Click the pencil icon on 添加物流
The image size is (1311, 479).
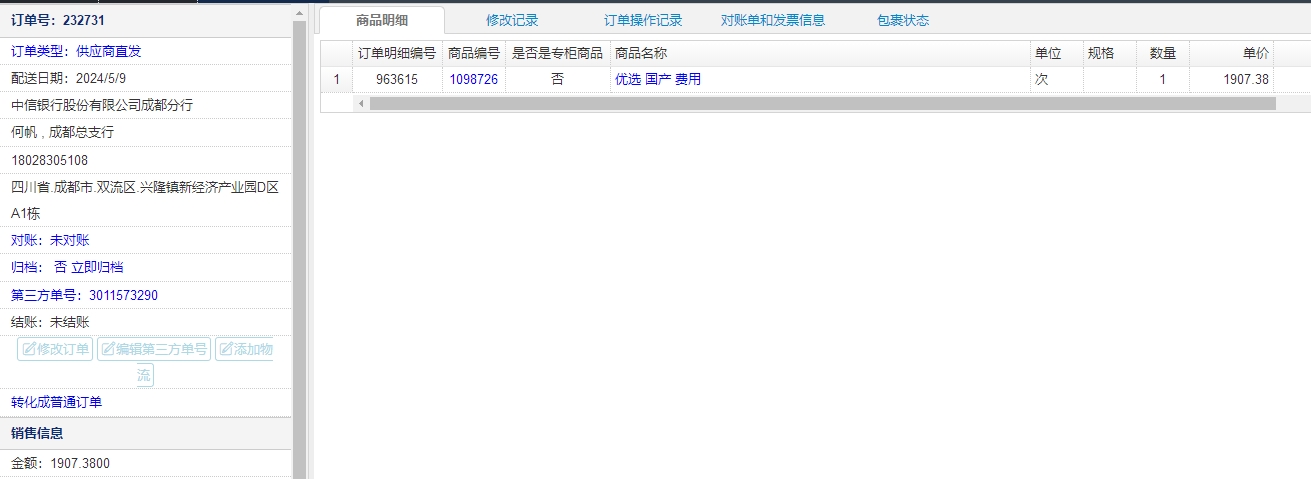[x=226, y=349]
